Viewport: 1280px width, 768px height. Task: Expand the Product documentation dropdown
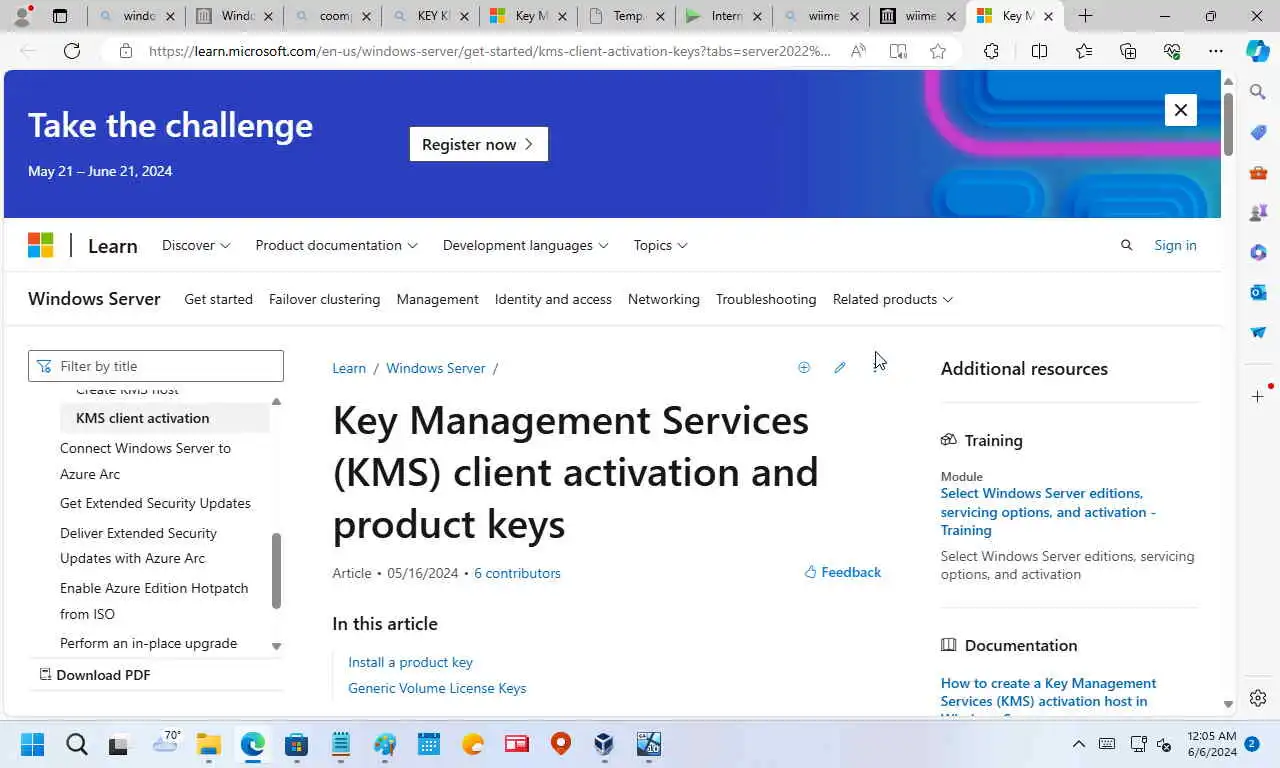[336, 245]
